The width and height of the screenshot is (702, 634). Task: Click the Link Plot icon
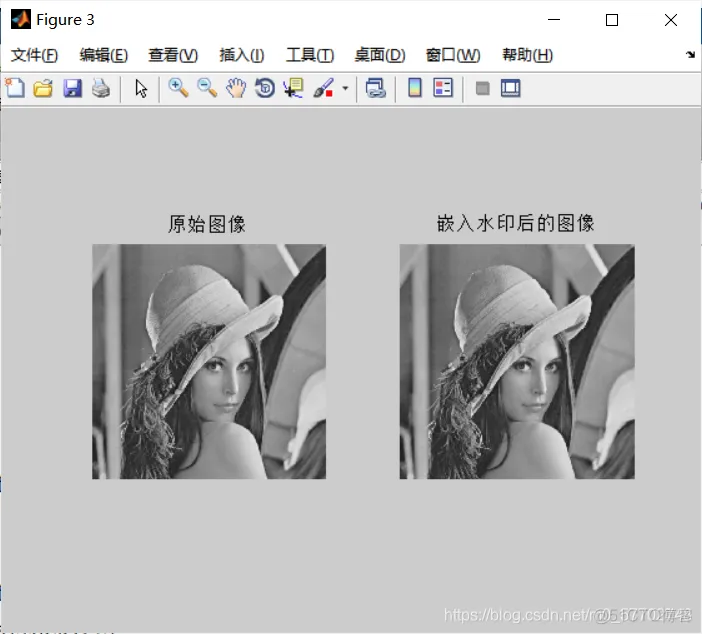pyautogui.click(x=376, y=88)
